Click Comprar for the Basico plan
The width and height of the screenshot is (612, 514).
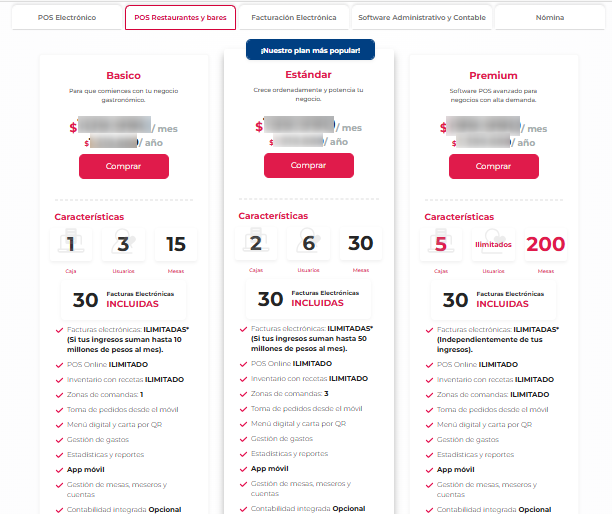124,166
